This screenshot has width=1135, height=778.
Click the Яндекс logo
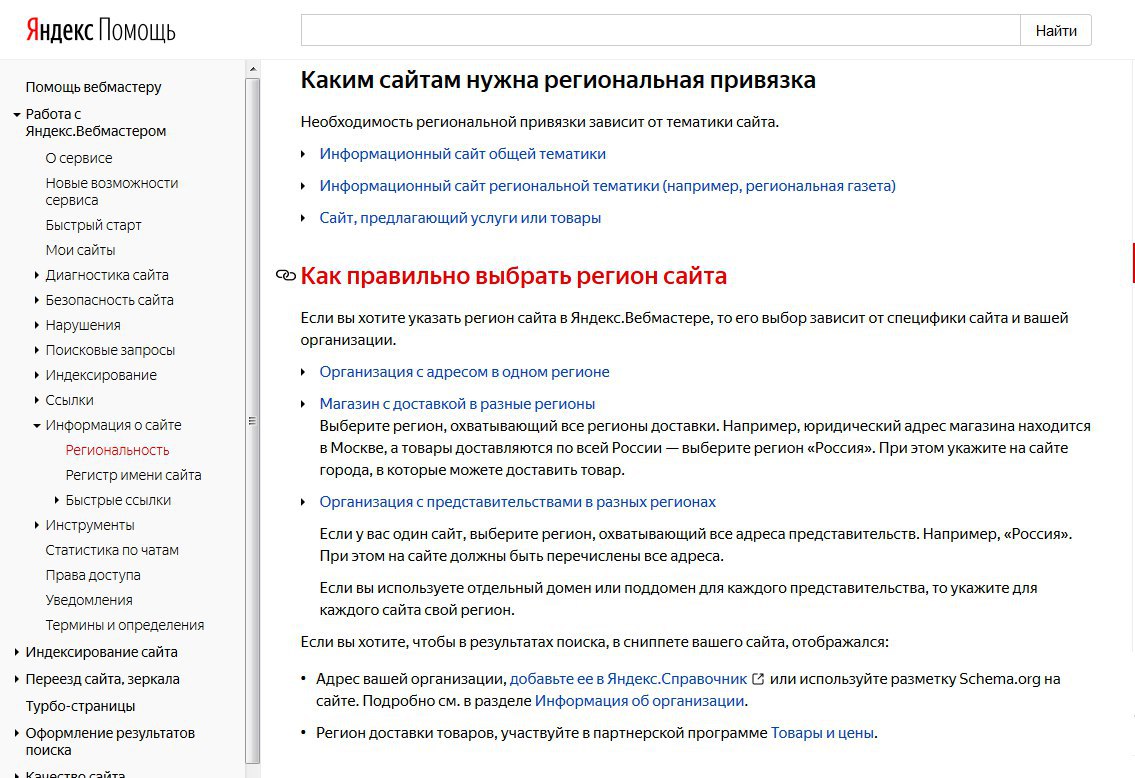coord(59,30)
